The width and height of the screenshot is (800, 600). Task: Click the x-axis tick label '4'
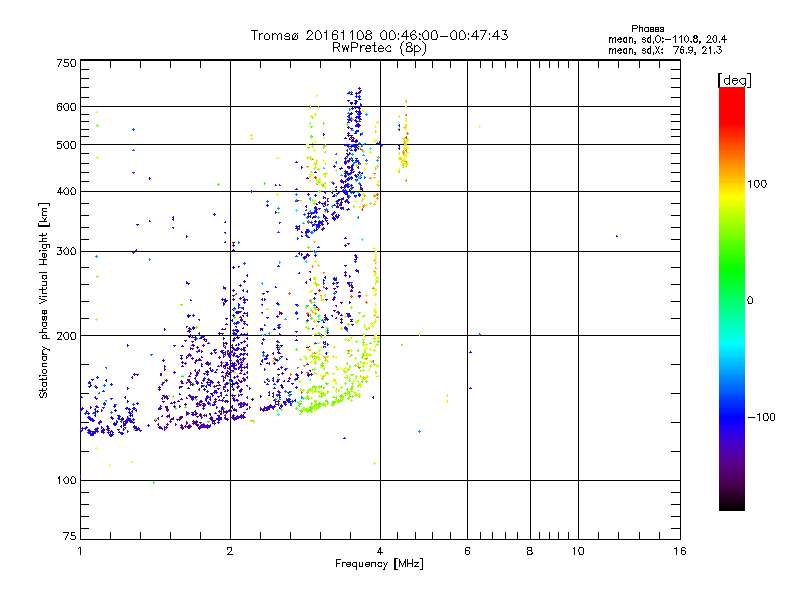tap(380, 551)
